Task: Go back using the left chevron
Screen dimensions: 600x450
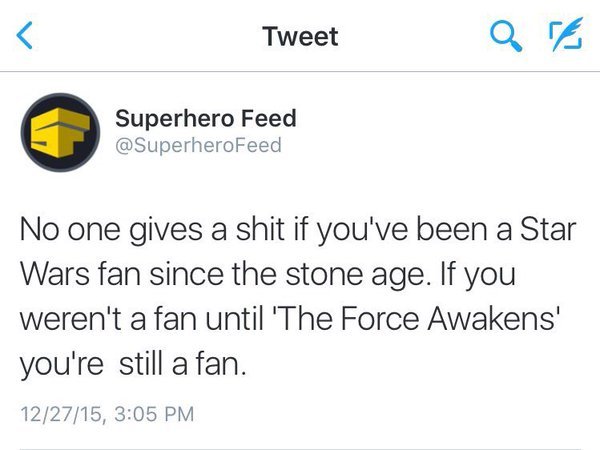Action: tap(27, 37)
